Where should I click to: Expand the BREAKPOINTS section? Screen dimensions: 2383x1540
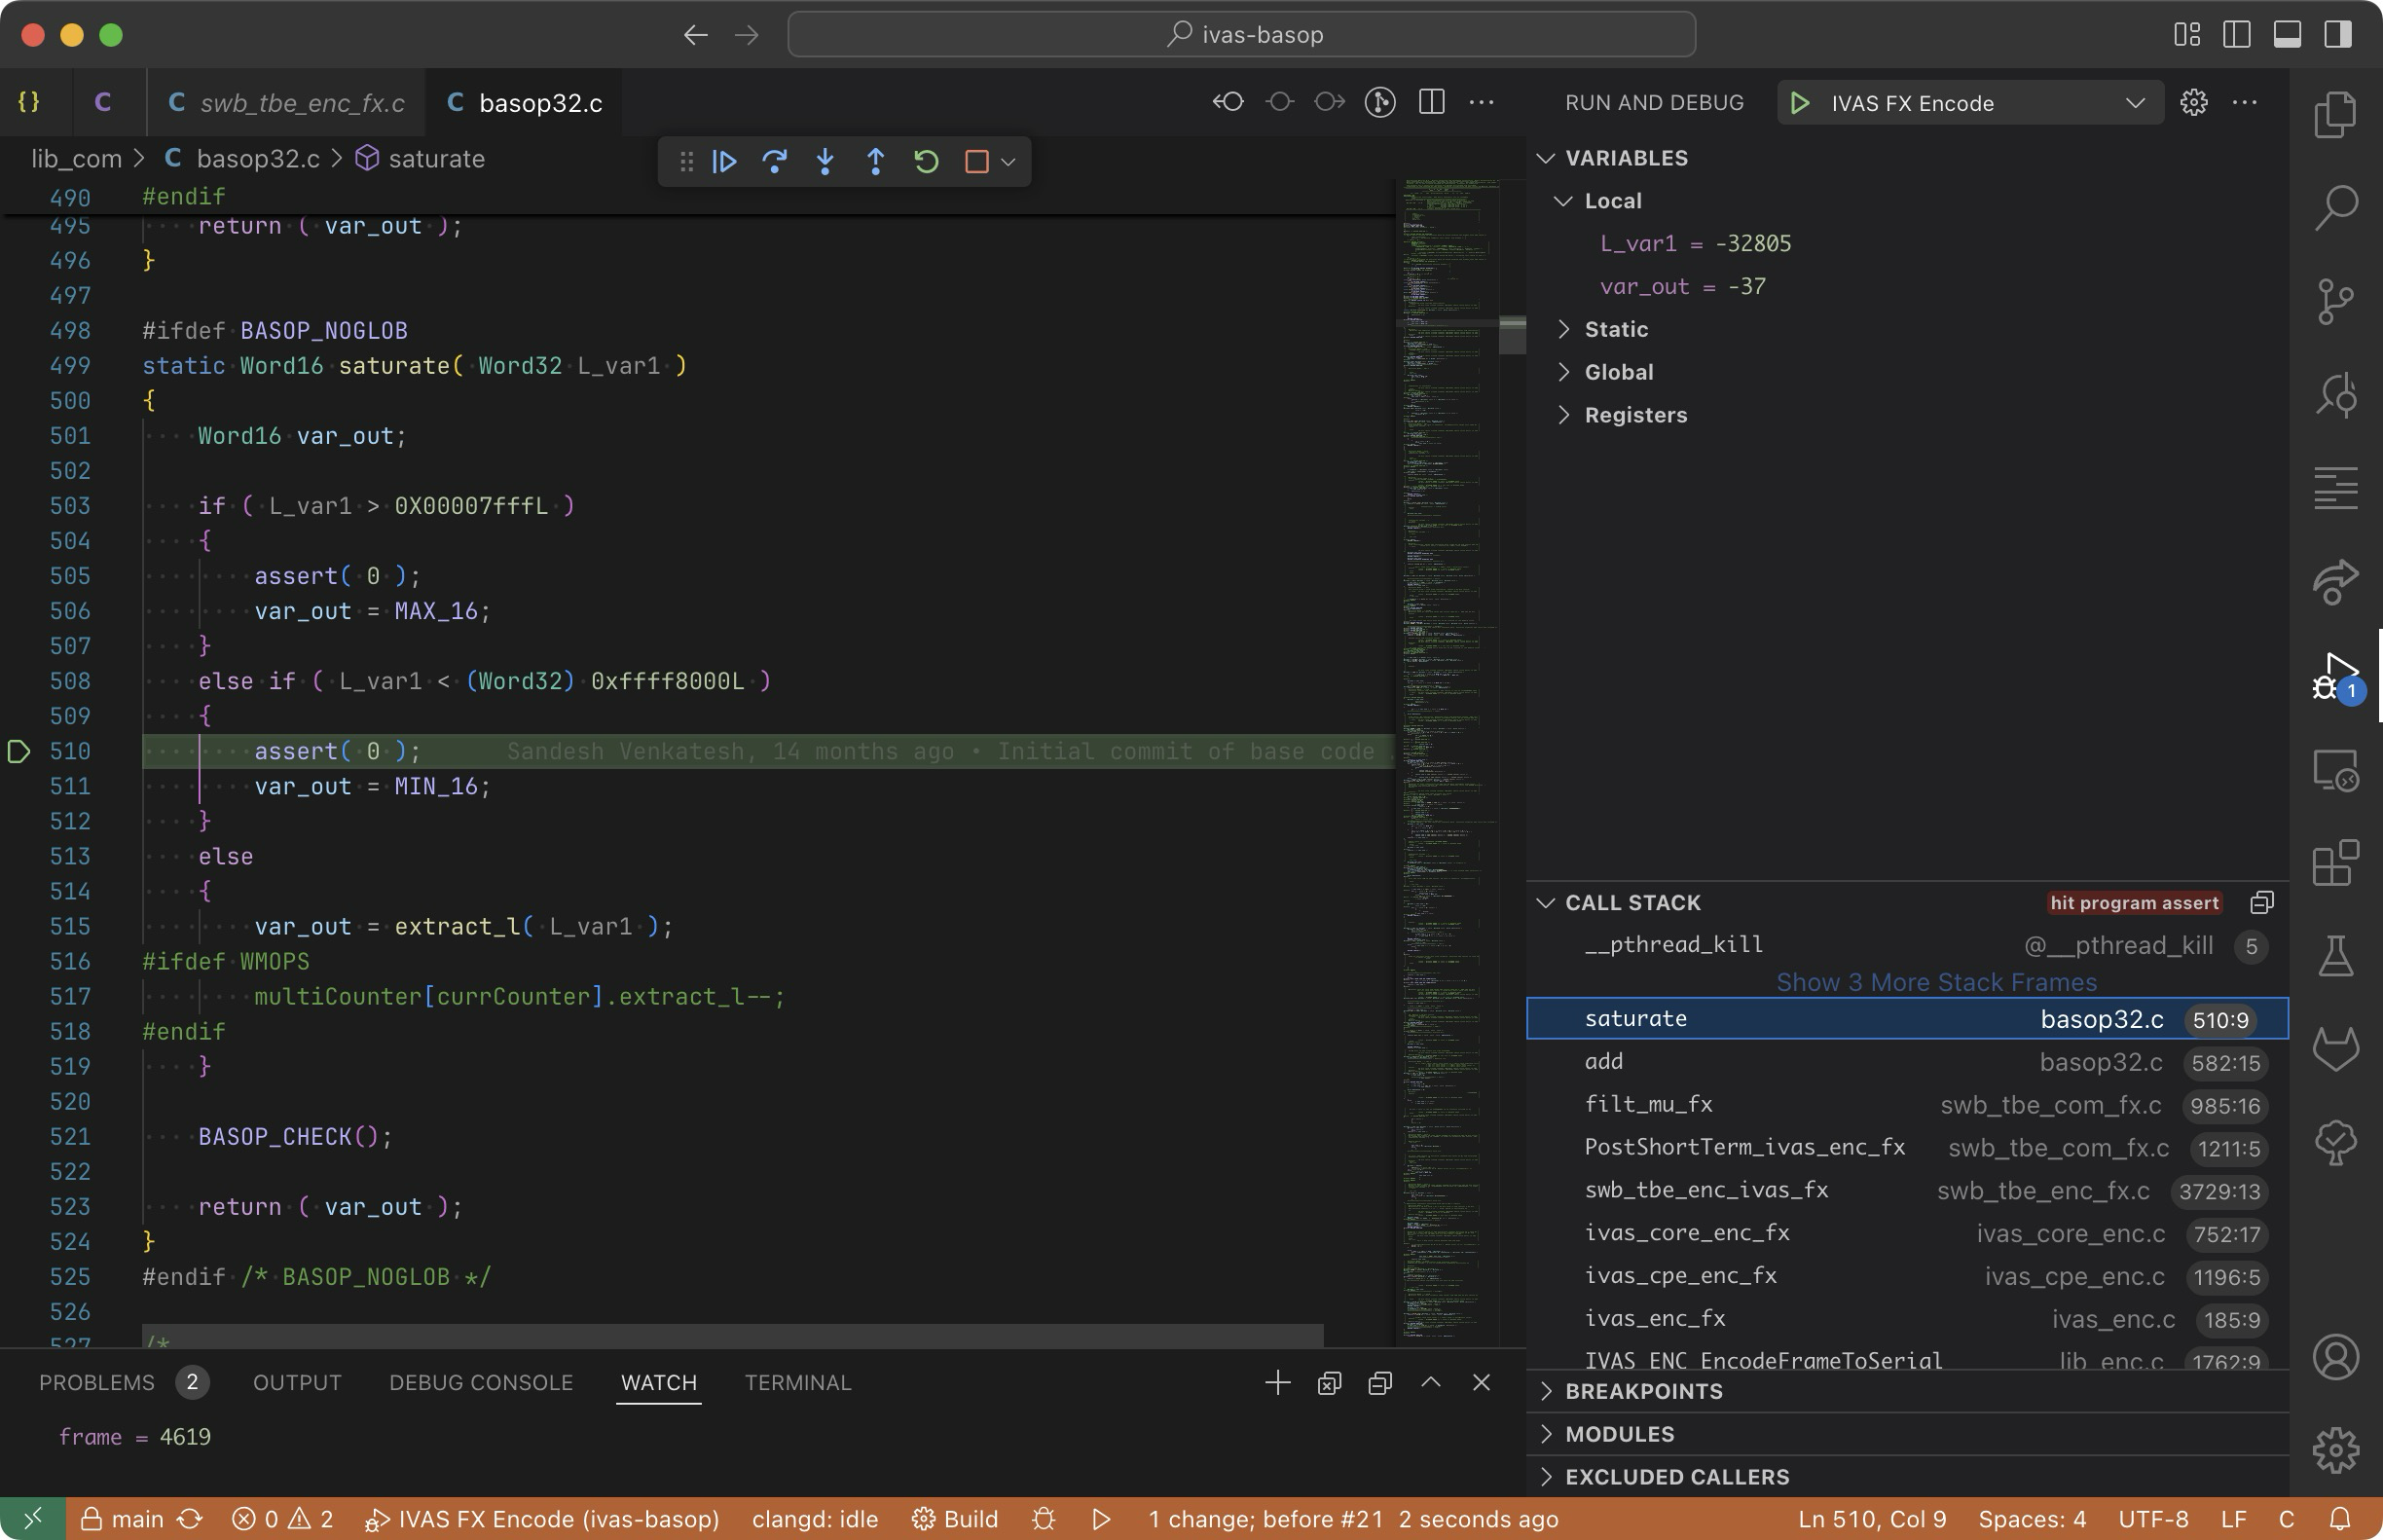click(x=1643, y=1391)
